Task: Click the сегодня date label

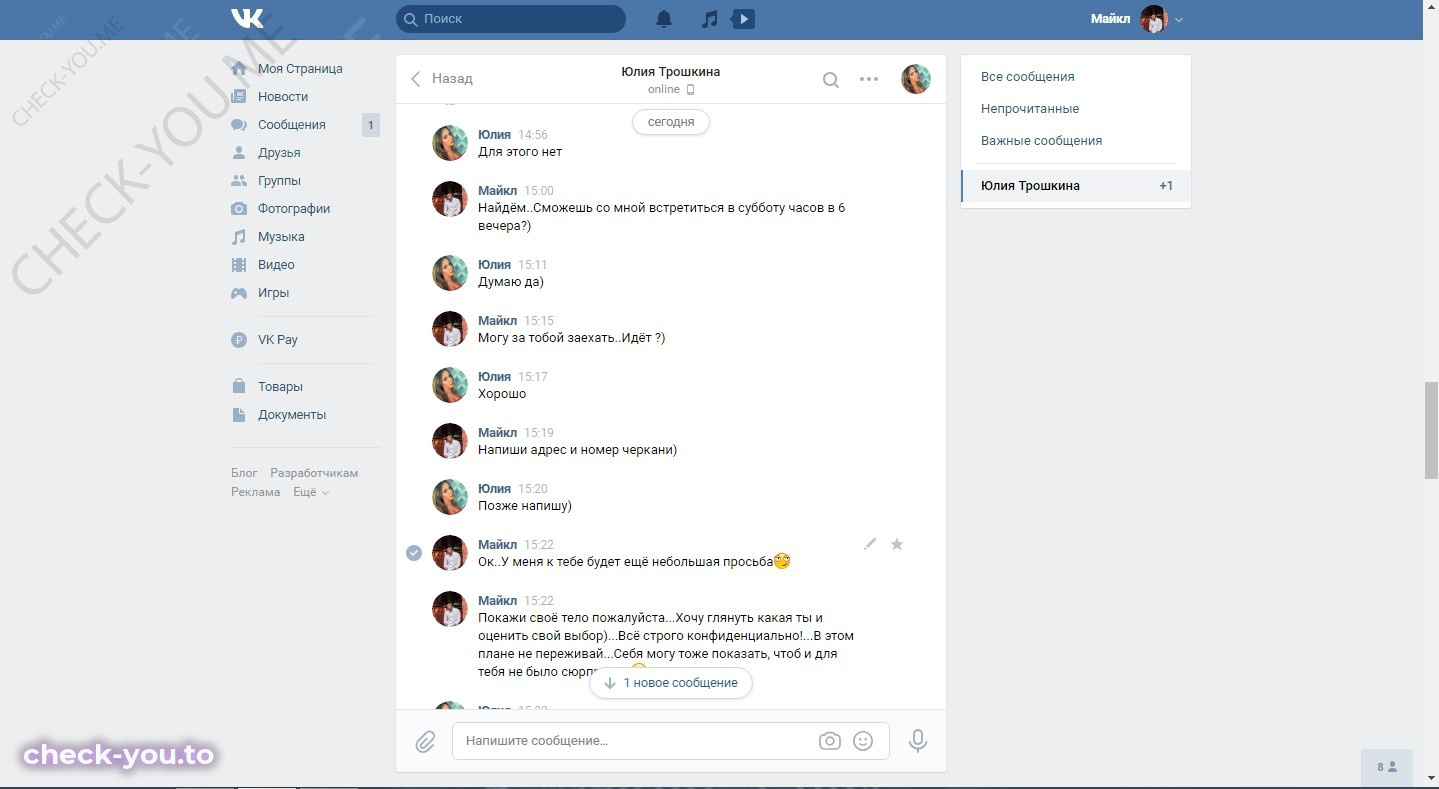Action: (671, 122)
